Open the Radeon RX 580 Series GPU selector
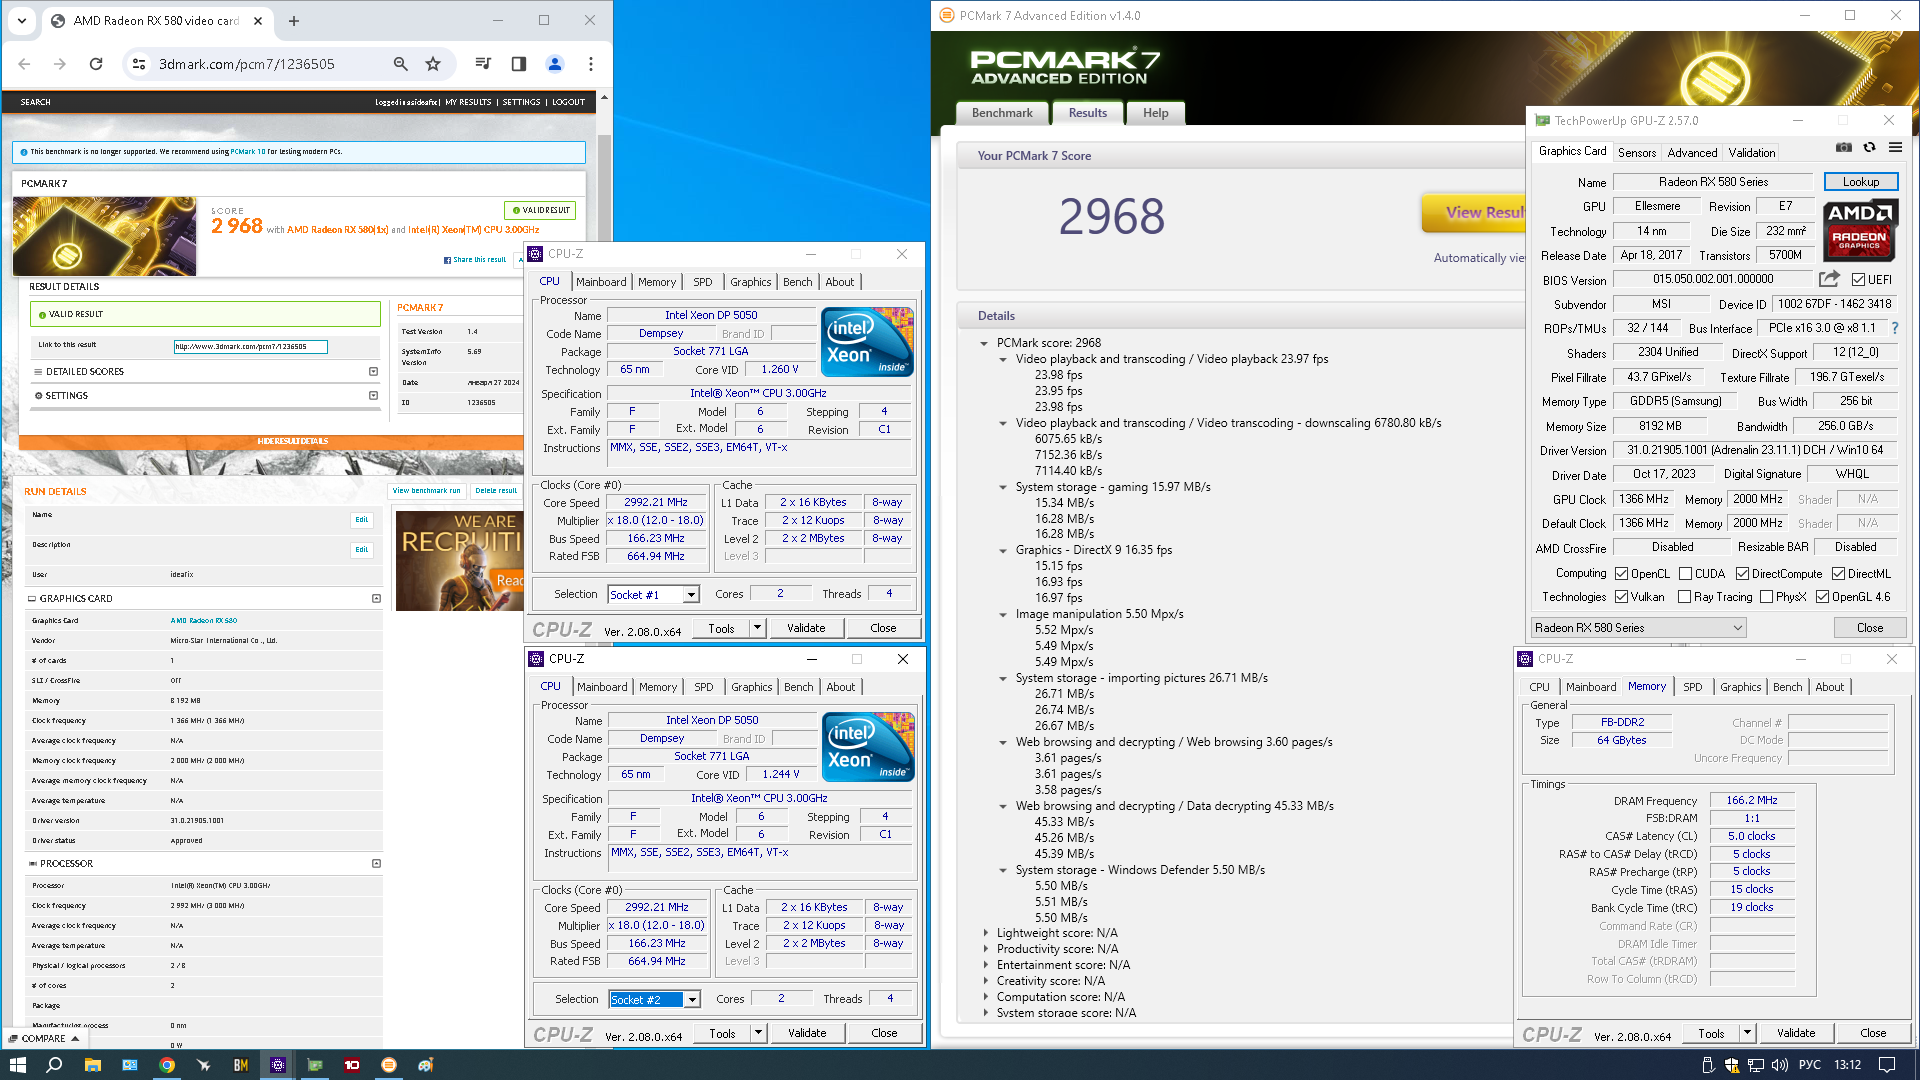 coord(1638,628)
